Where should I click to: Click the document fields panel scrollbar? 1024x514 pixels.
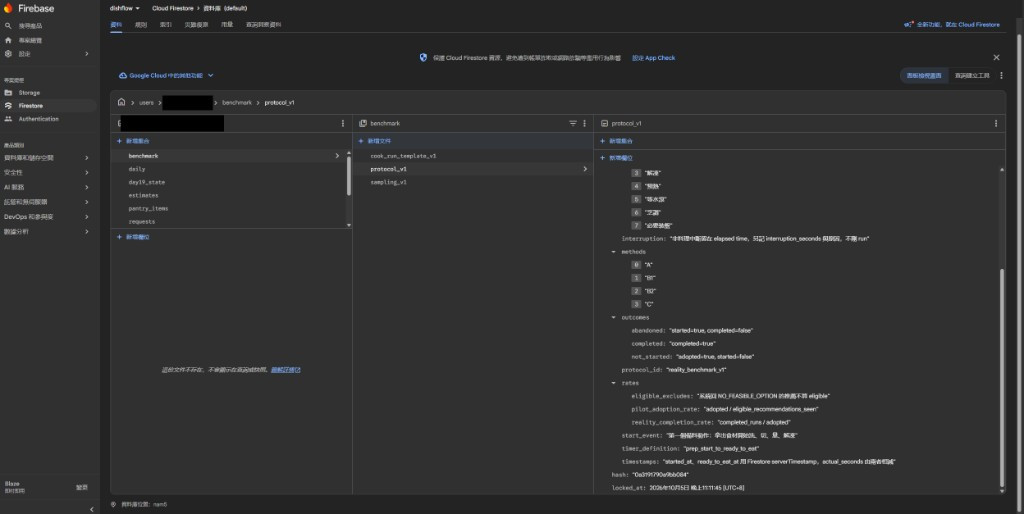coord(1002,377)
